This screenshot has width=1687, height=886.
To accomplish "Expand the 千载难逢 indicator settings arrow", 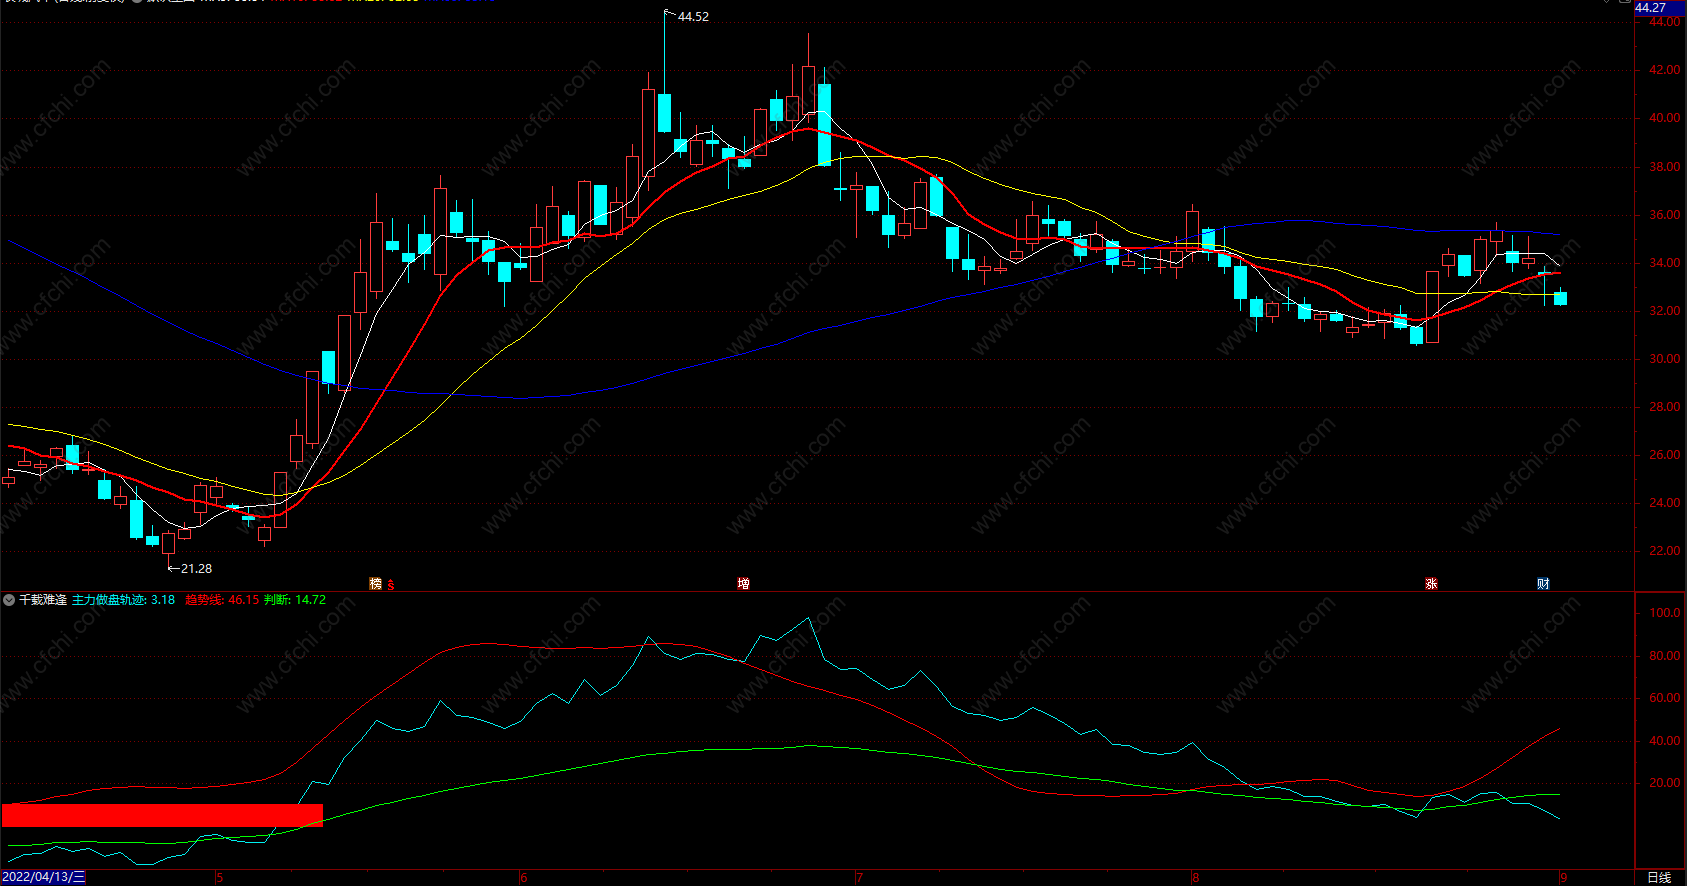I will pos(9,600).
